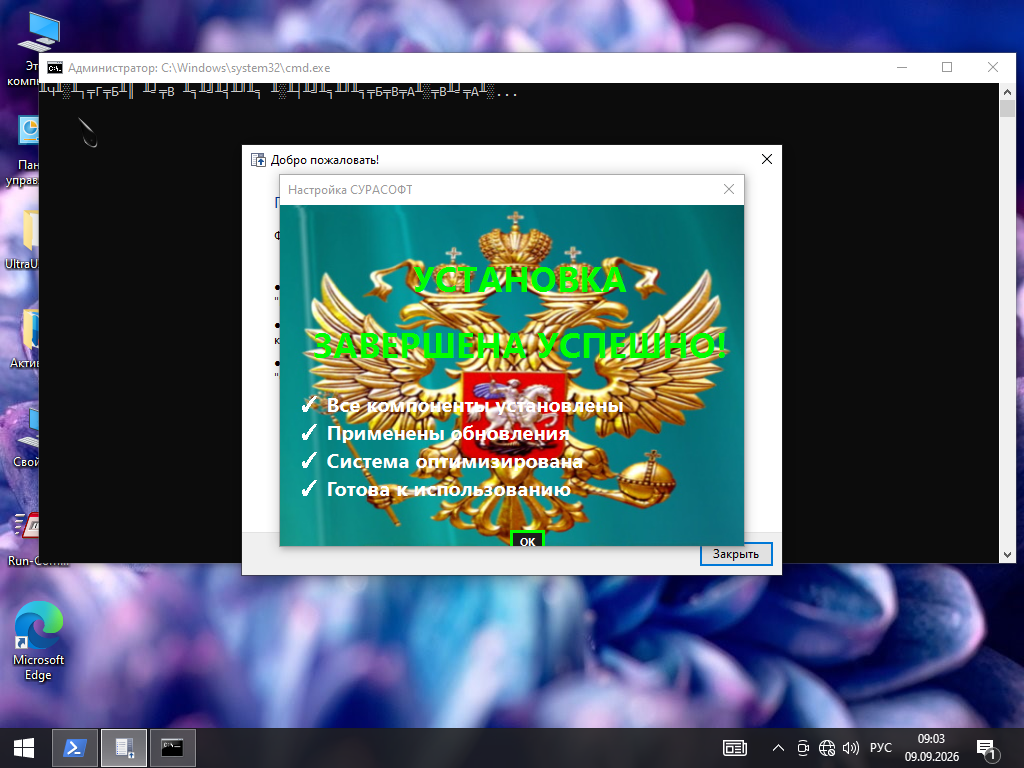Screen dimensions: 1024x768
Task: Select the cmd.exe taskbar button
Action: pyautogui.click(x=173, y=748)
